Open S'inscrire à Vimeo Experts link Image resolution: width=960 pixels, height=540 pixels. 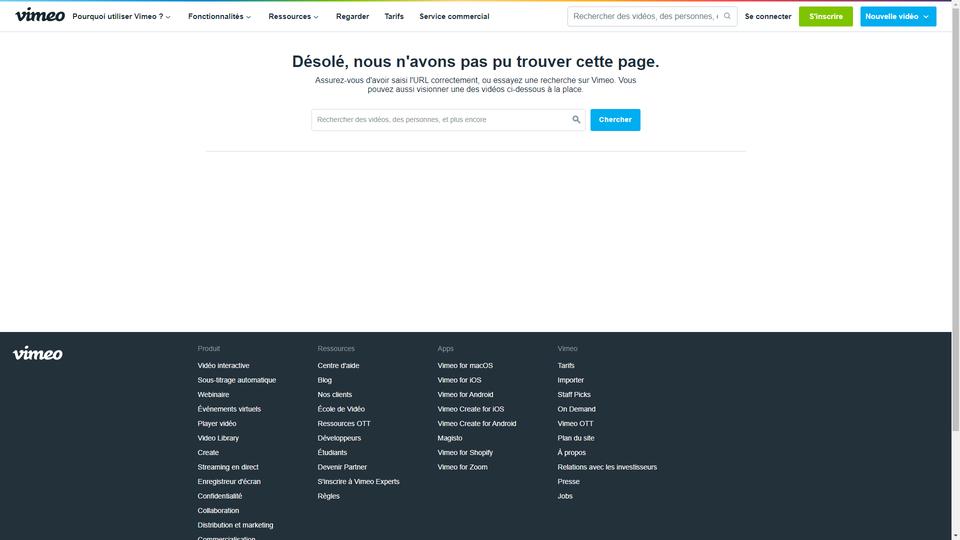(x=358, y=482)
